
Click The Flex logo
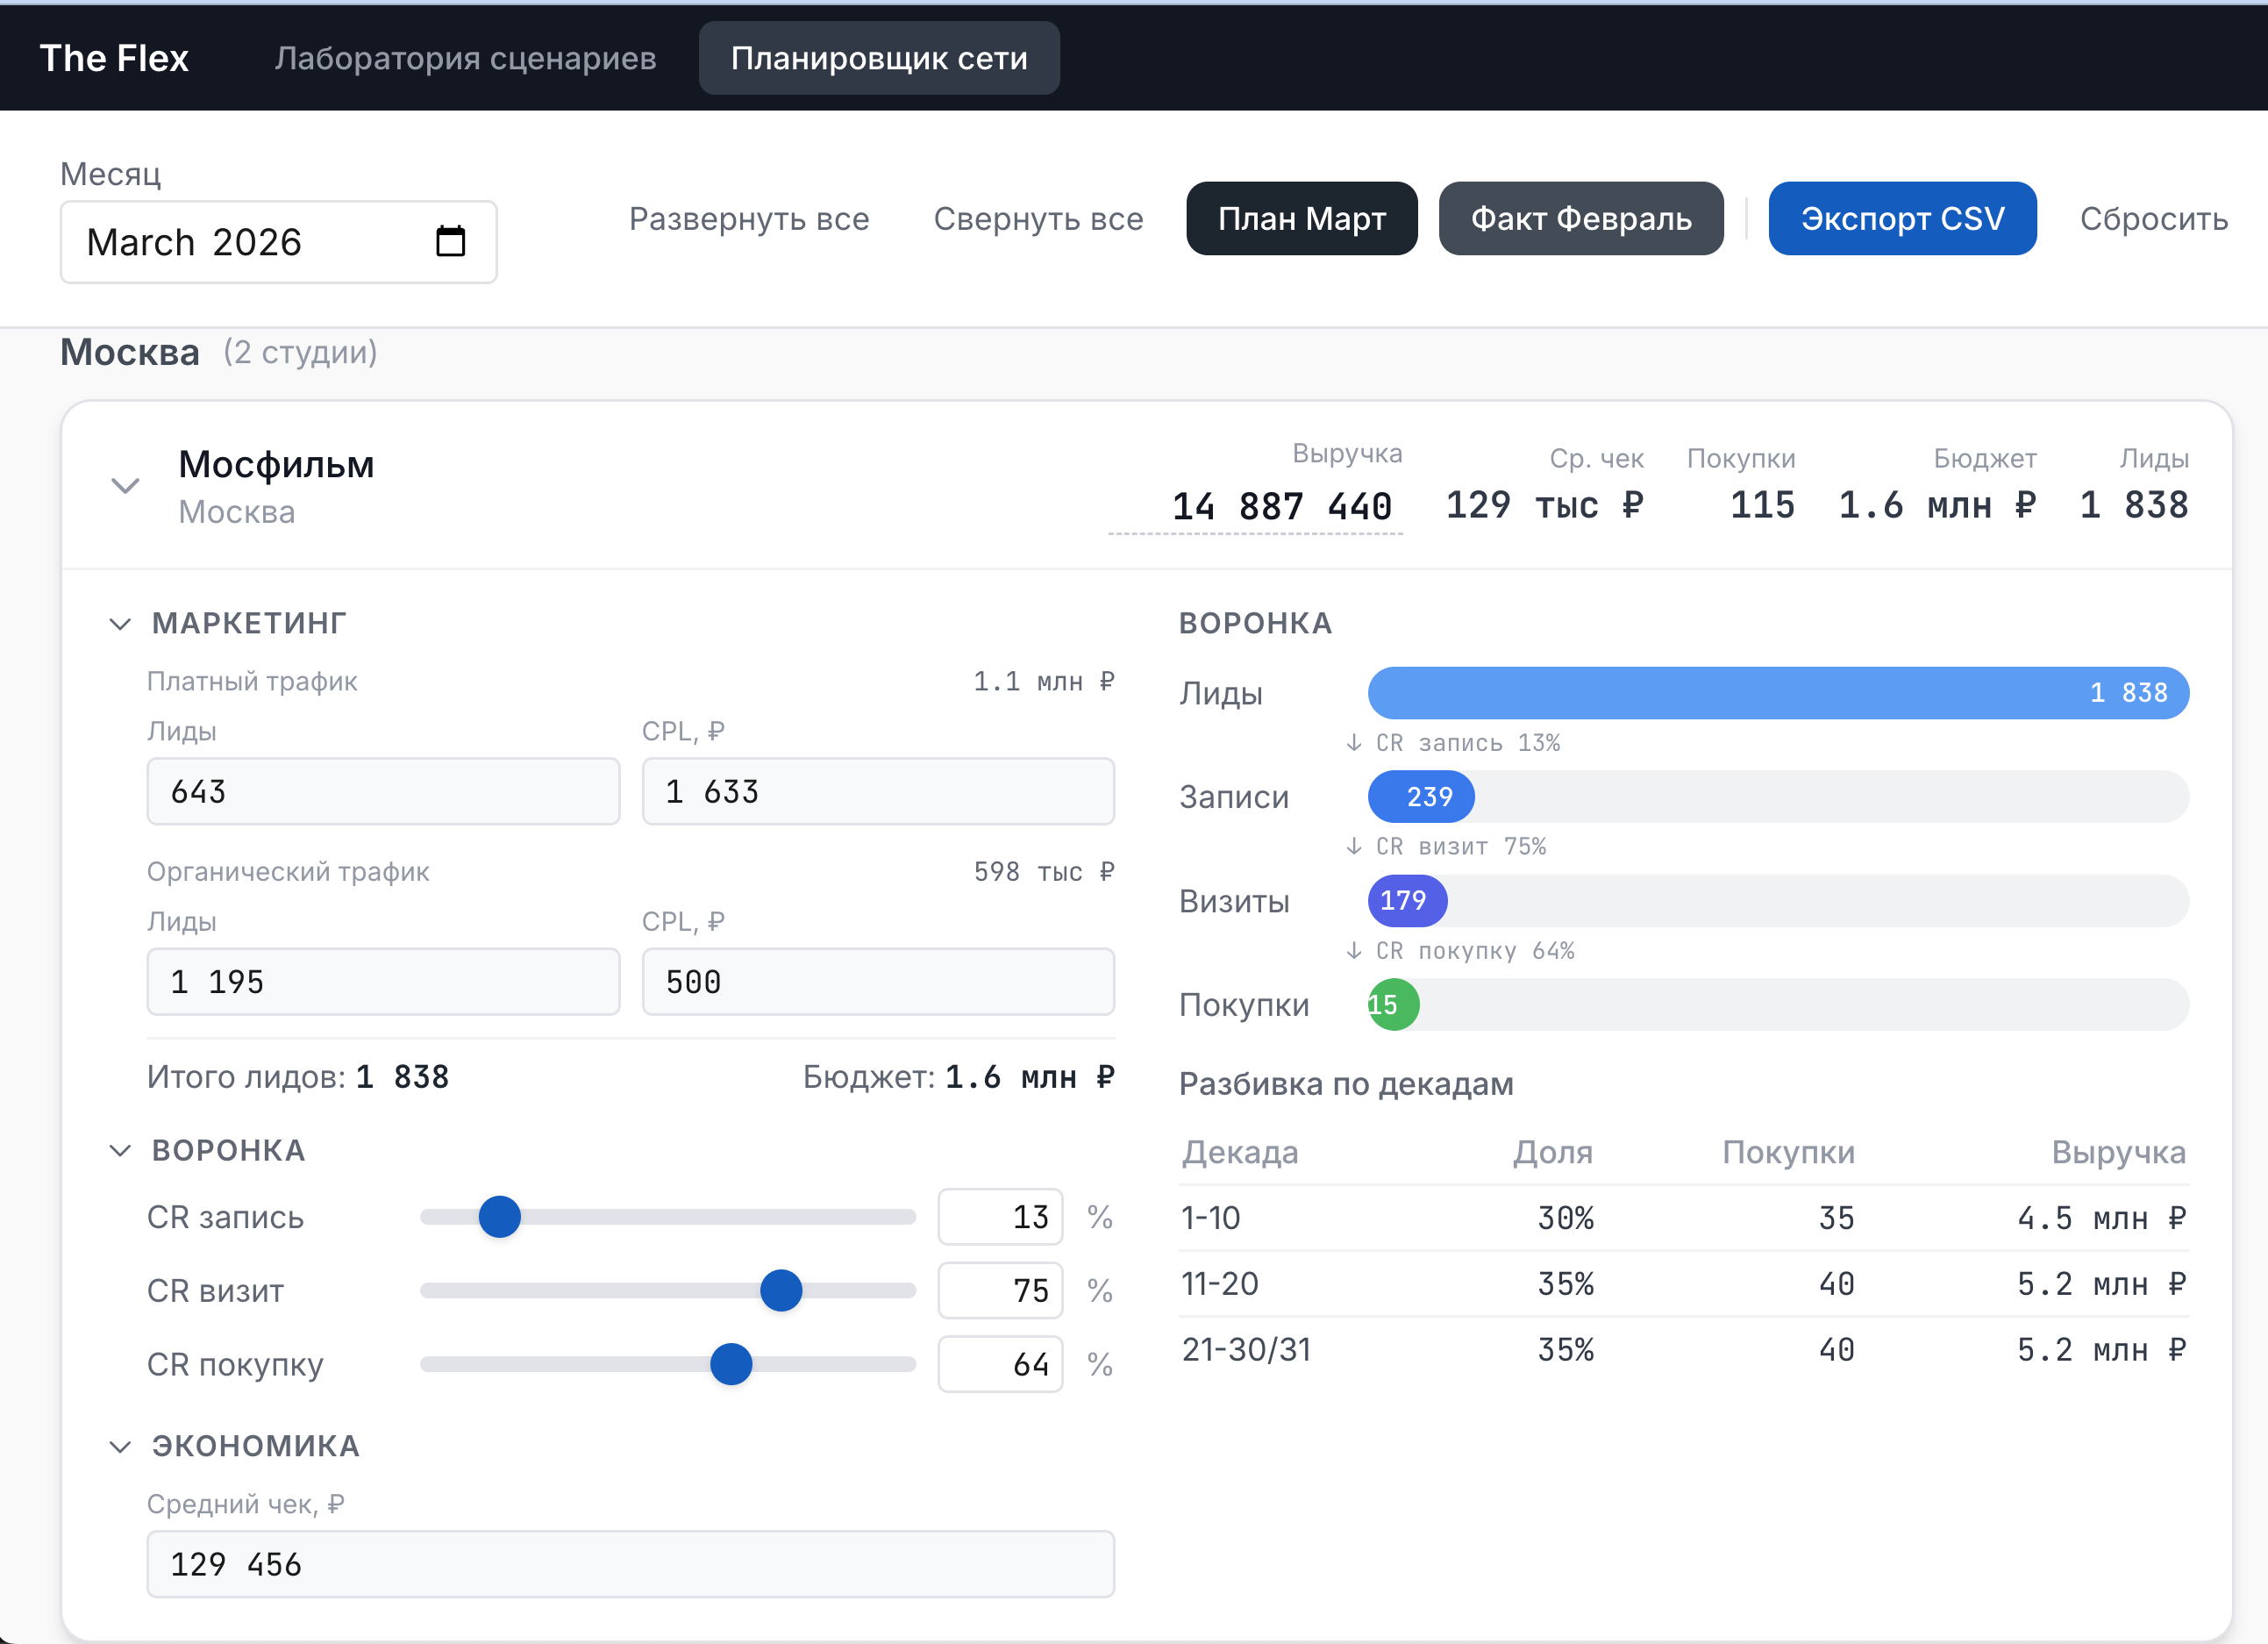tap(114, 58)
